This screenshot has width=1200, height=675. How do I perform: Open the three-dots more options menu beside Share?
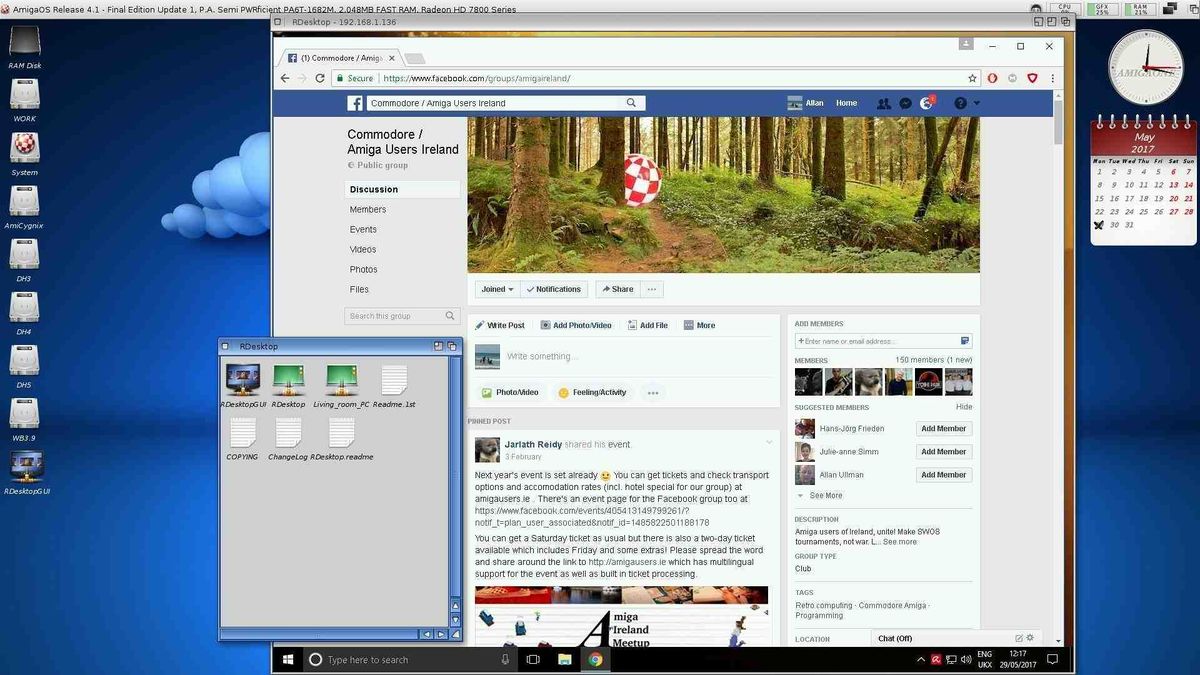[x=652, y=289]
